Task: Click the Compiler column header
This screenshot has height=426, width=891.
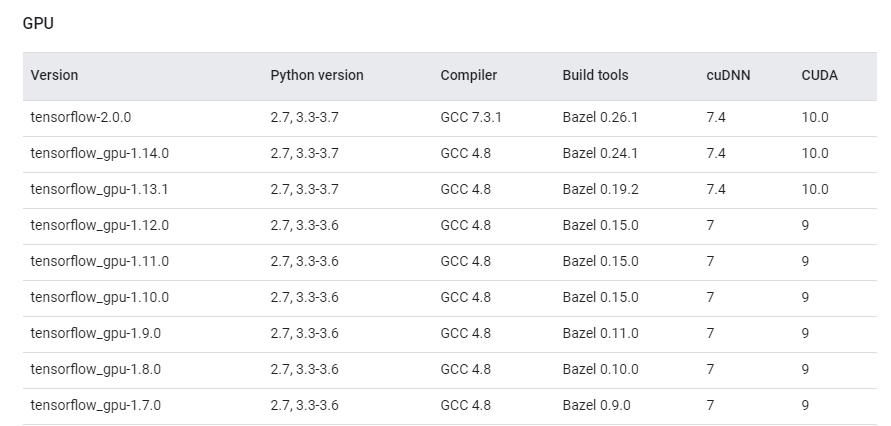Action: [468, 75]
